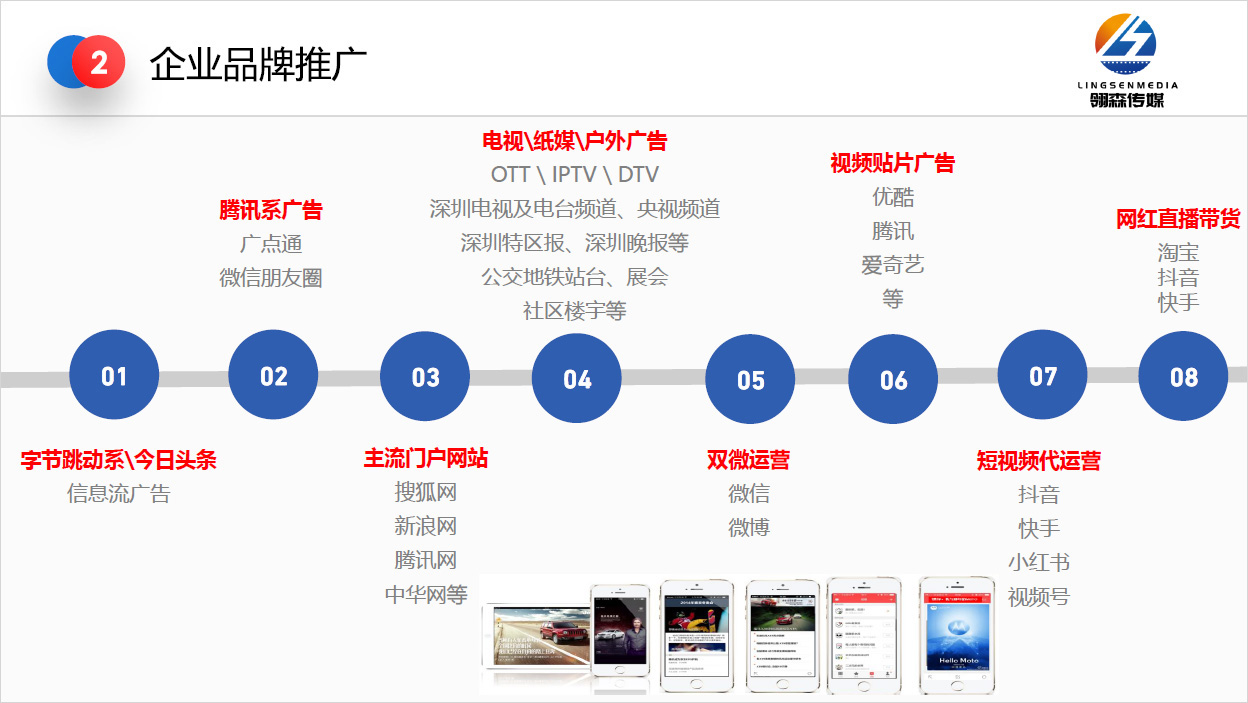Screen dimensions: 1248x703
Task: Click the Lingsen Media logo
Action: click(1127, 58)
